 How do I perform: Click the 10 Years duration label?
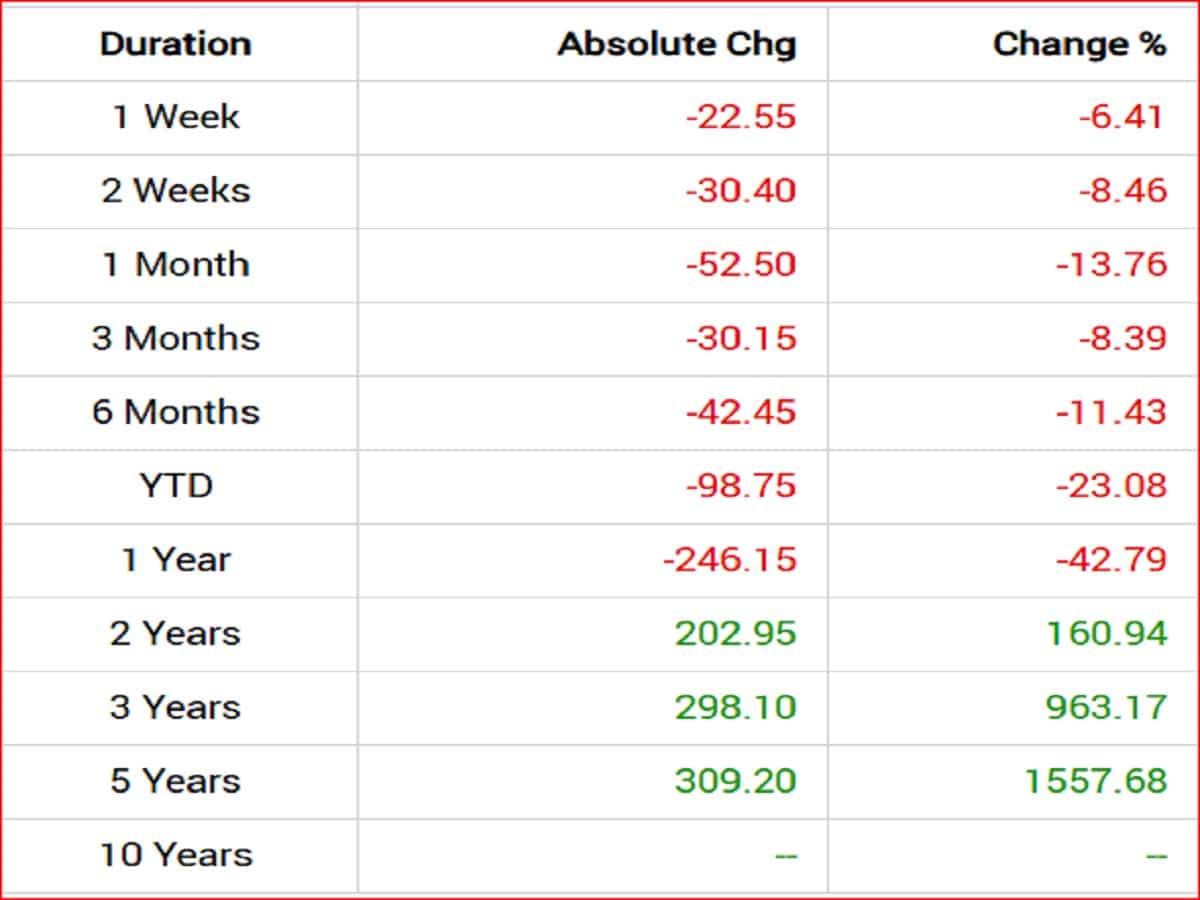[176, 855]
